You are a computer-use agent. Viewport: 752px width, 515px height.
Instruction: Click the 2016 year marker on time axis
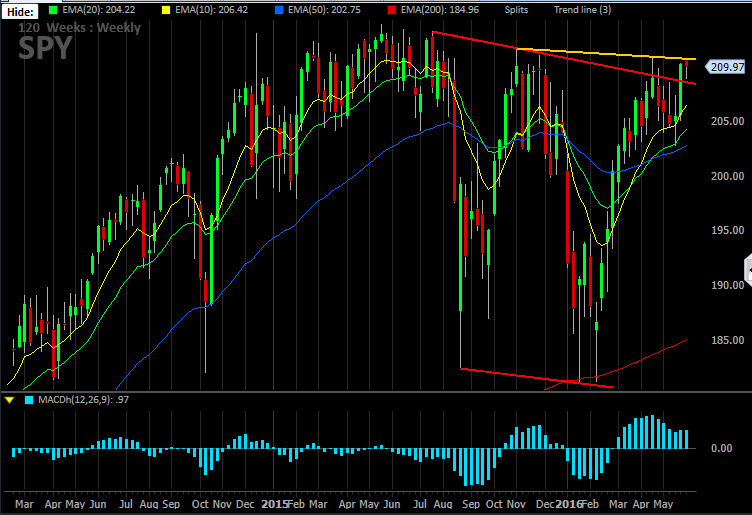pos(568,504)
